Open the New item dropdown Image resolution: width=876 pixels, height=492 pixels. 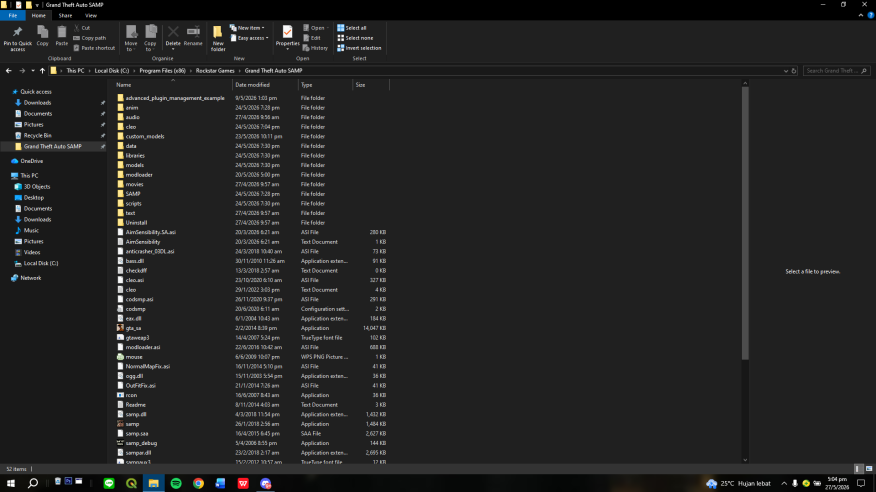(247, 28)
